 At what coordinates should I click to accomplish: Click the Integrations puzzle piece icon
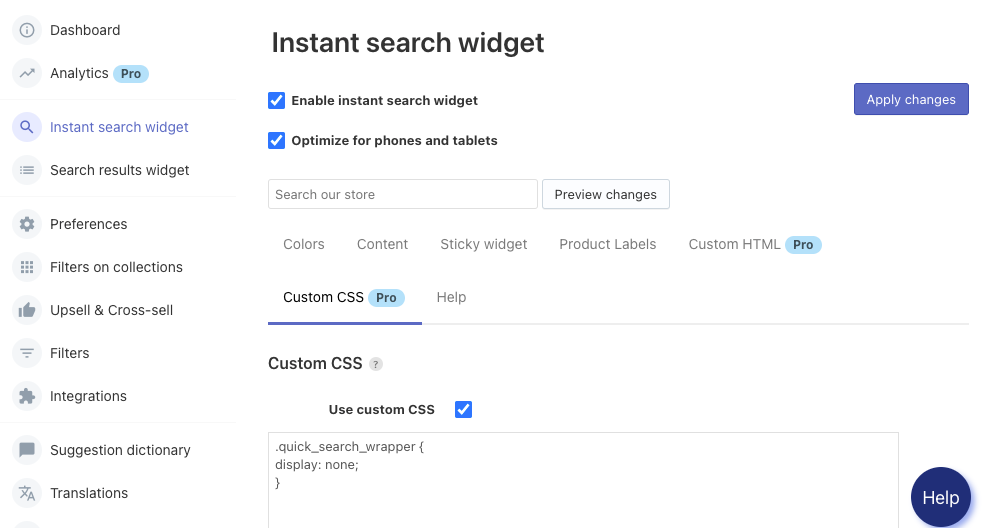click(x=27, y=396)
